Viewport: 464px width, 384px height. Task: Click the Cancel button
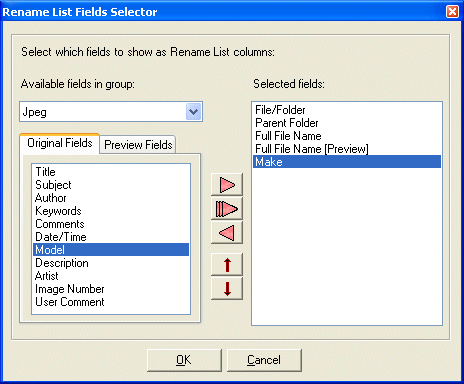point(264,360)
